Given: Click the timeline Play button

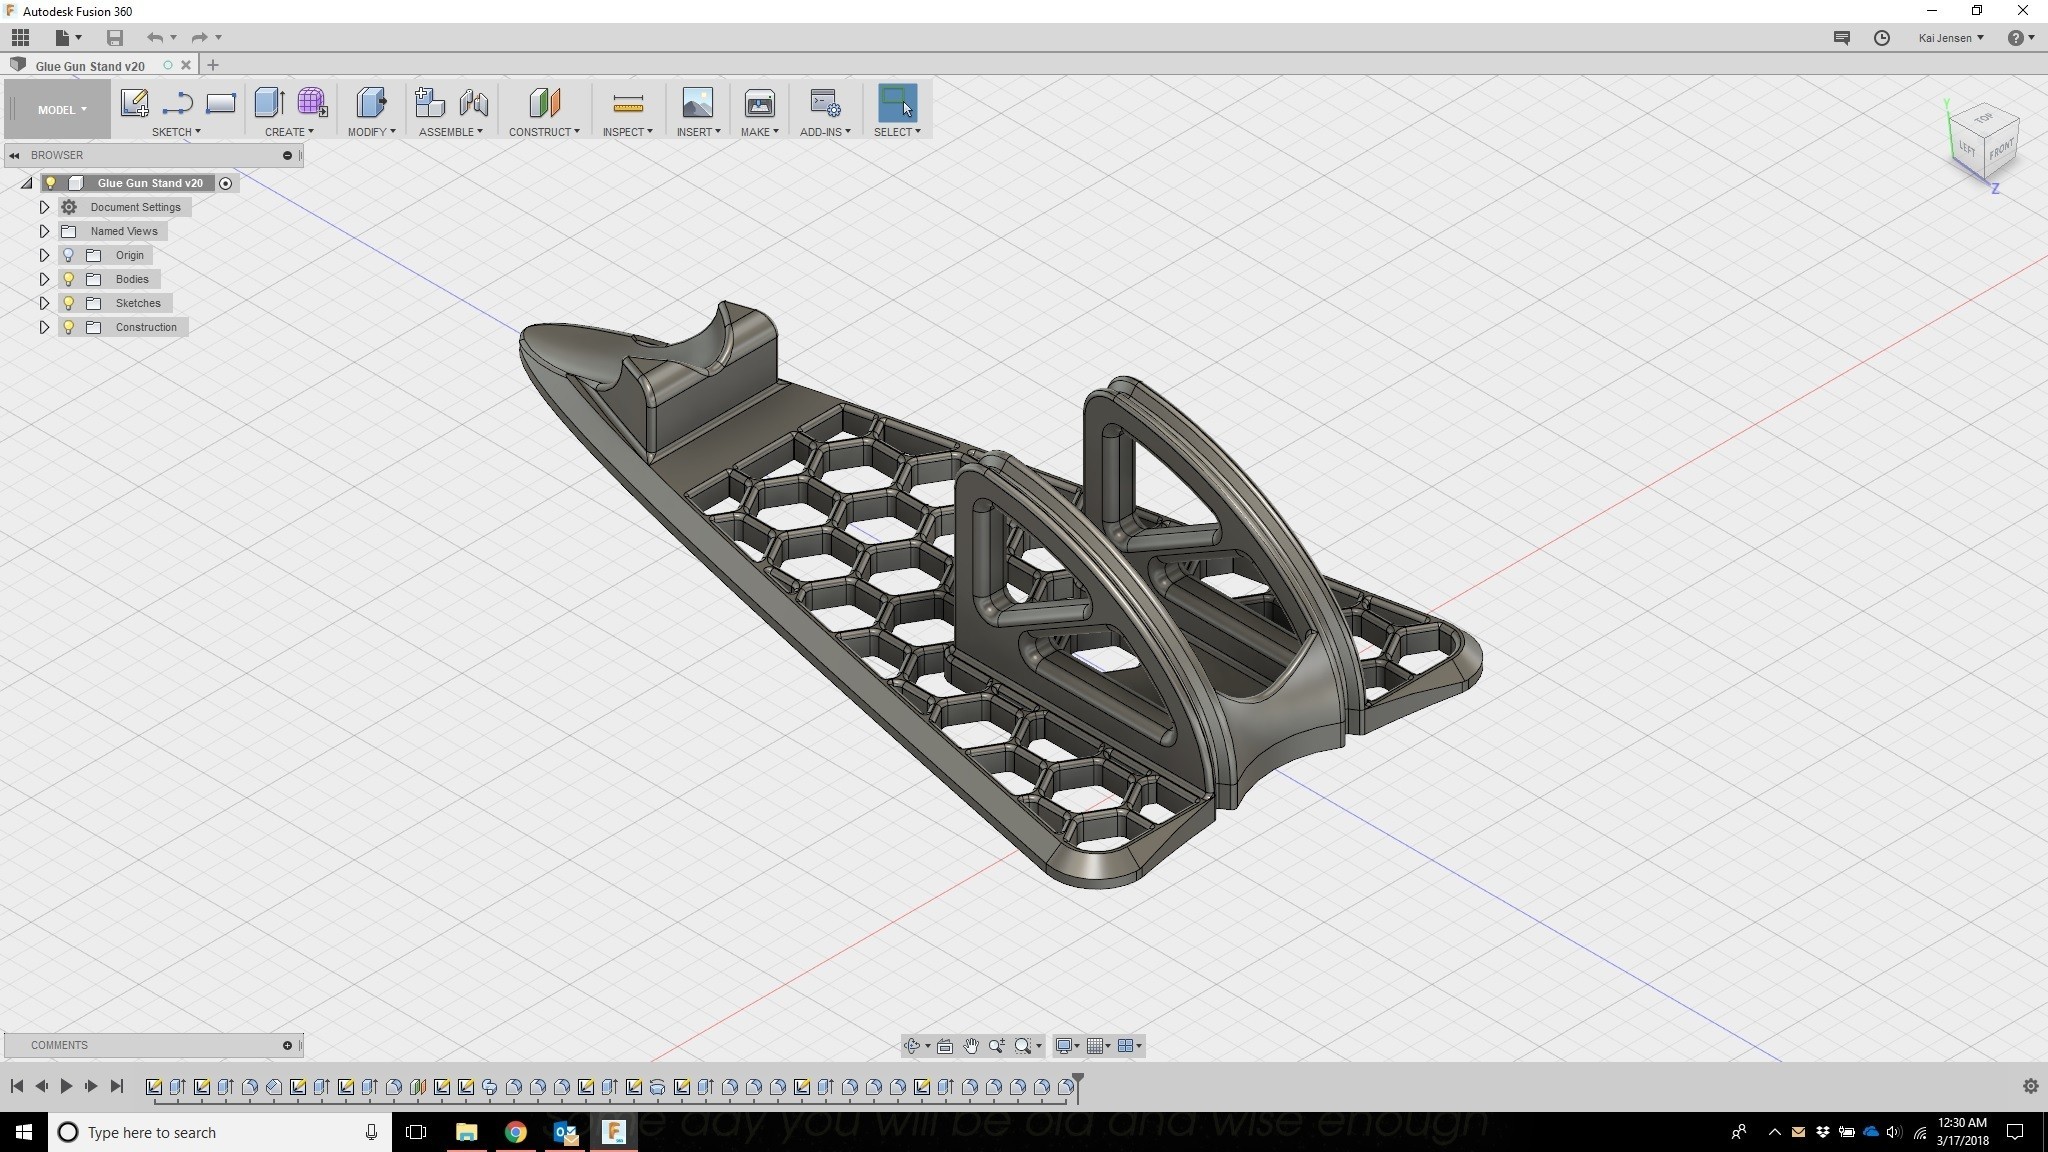Looking at the screenshot, I should 66,1086.
